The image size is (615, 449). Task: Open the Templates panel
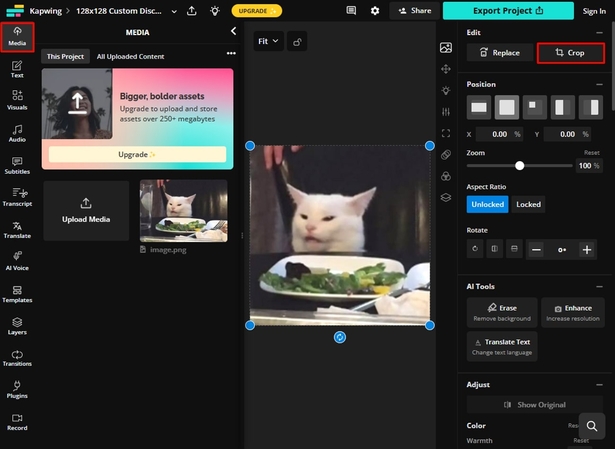[x=17, y=293]
